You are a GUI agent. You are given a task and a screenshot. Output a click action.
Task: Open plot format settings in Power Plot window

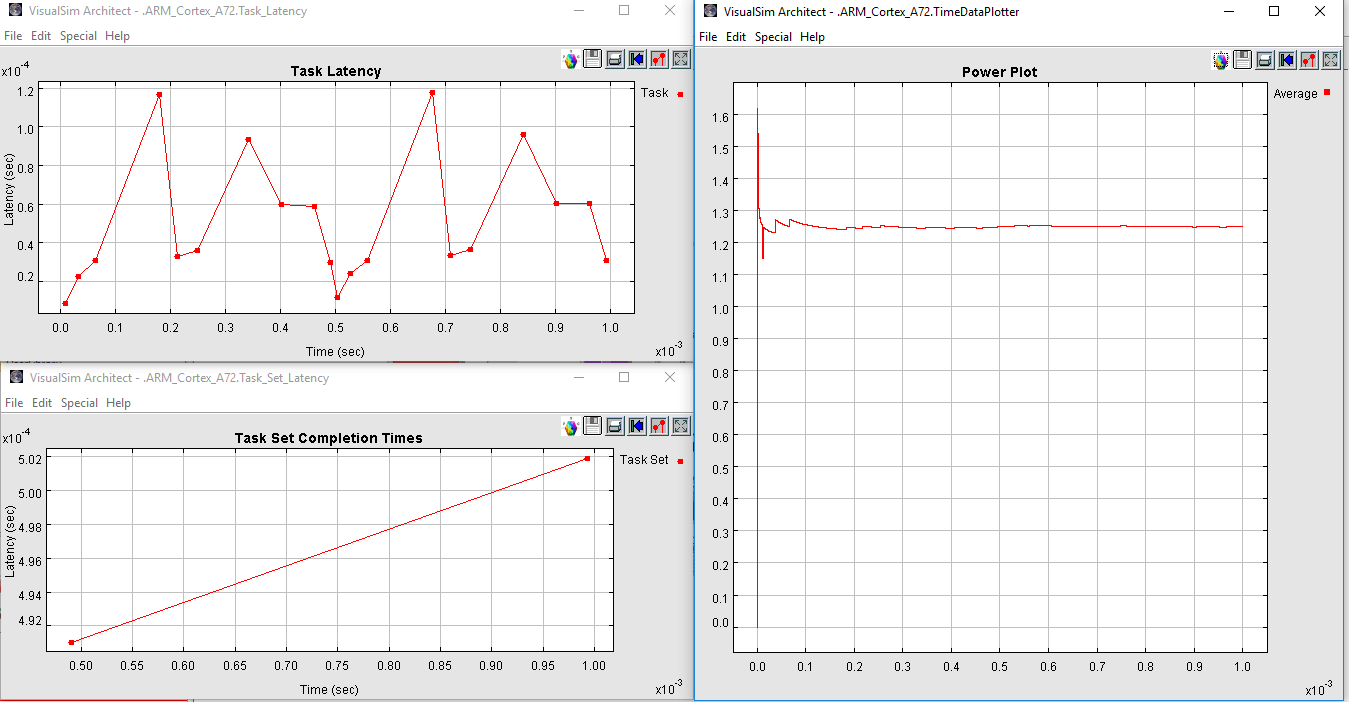pyautogui.click(x=1308, y=60)
